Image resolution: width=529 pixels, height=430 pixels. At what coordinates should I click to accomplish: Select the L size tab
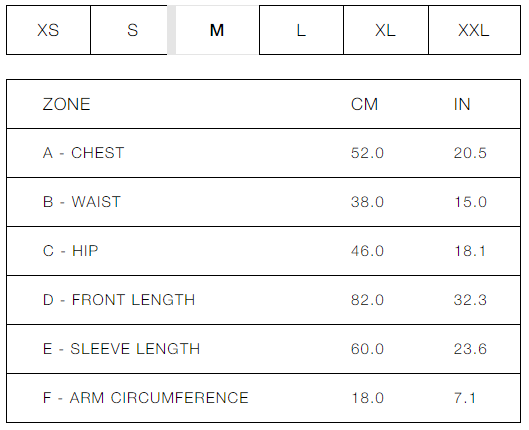(301, 30)
